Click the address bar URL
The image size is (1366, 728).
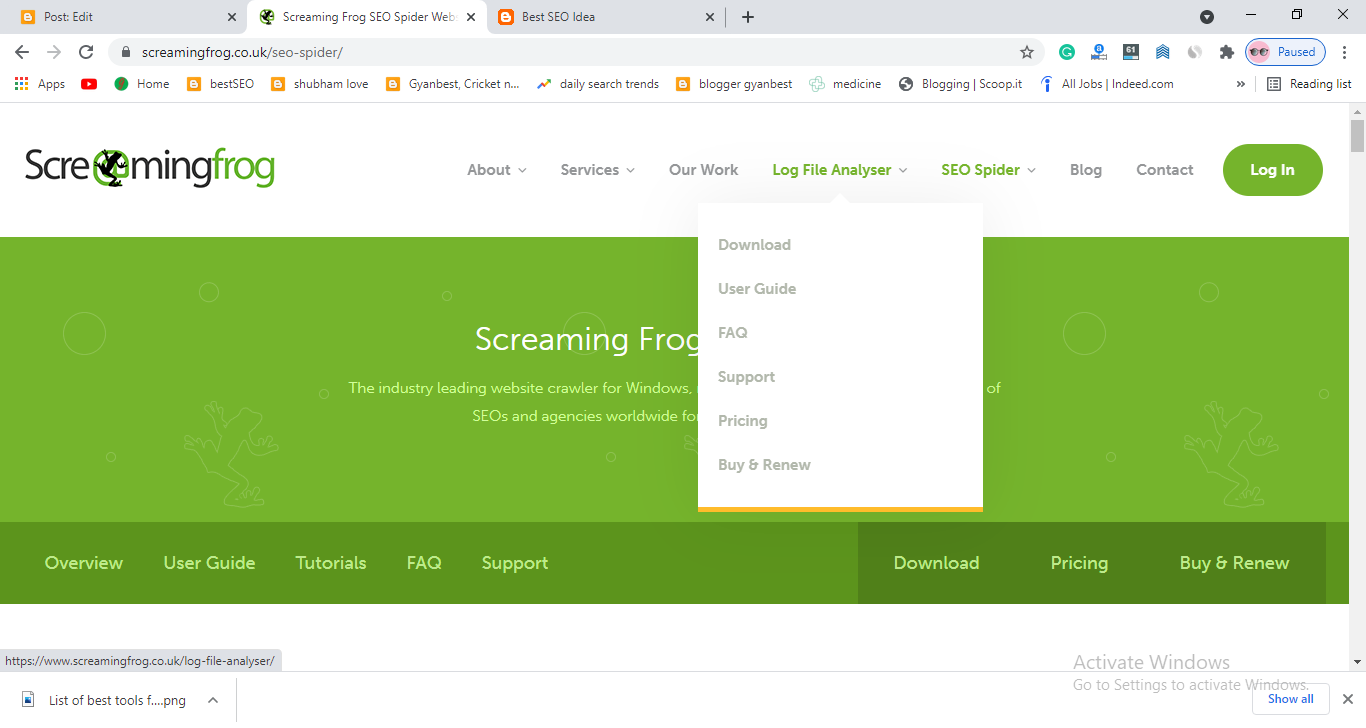pos(242,52)
